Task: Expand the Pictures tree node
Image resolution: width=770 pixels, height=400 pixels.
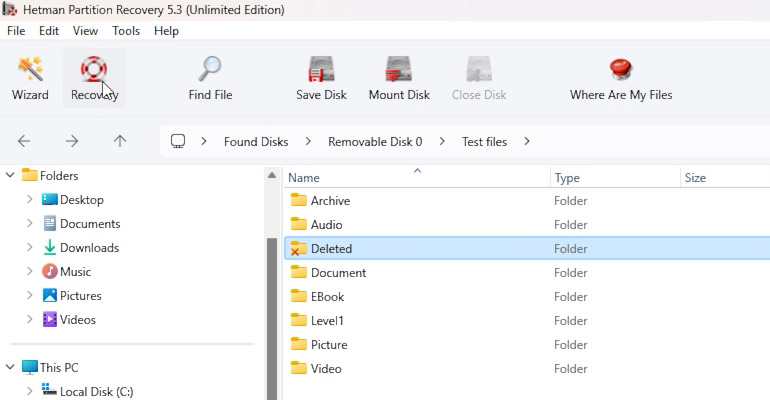Action: tap(29, 295)
